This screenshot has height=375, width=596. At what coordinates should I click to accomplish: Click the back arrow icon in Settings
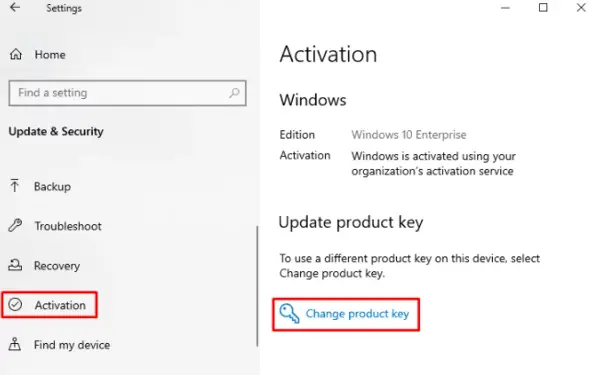[x=15, y=7]
